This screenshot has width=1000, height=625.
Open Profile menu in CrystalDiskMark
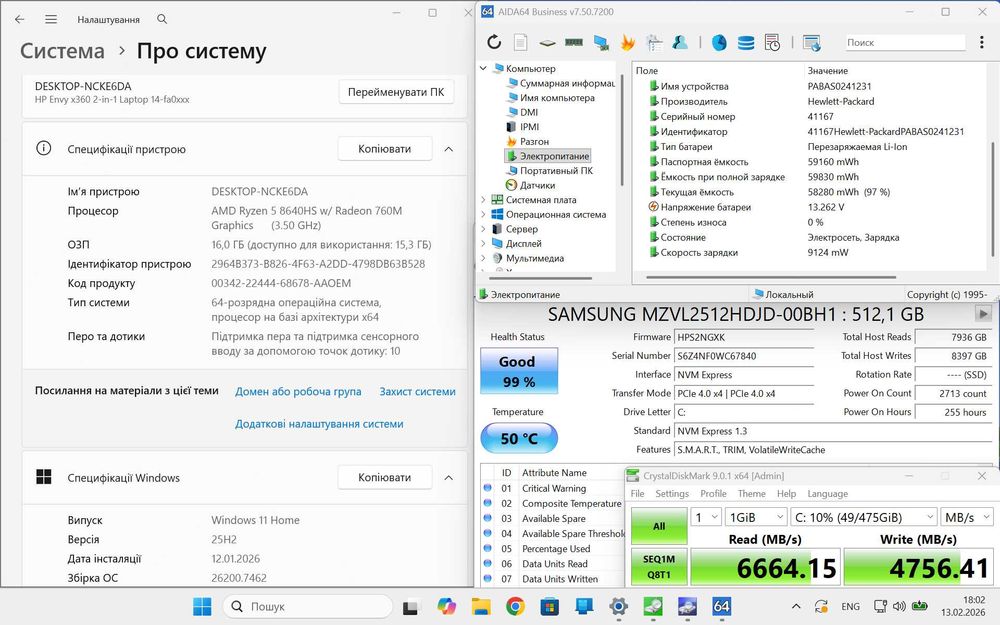click(x=713, y=494)
